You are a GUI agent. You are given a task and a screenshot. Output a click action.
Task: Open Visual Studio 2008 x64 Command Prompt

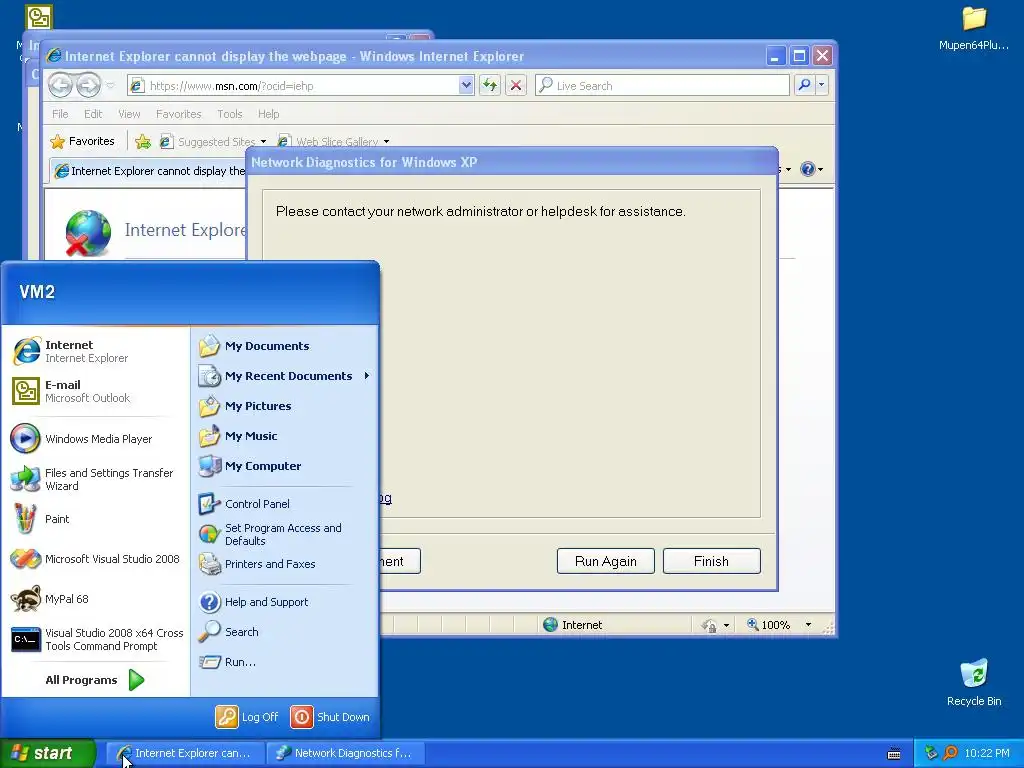coord(95,639)
